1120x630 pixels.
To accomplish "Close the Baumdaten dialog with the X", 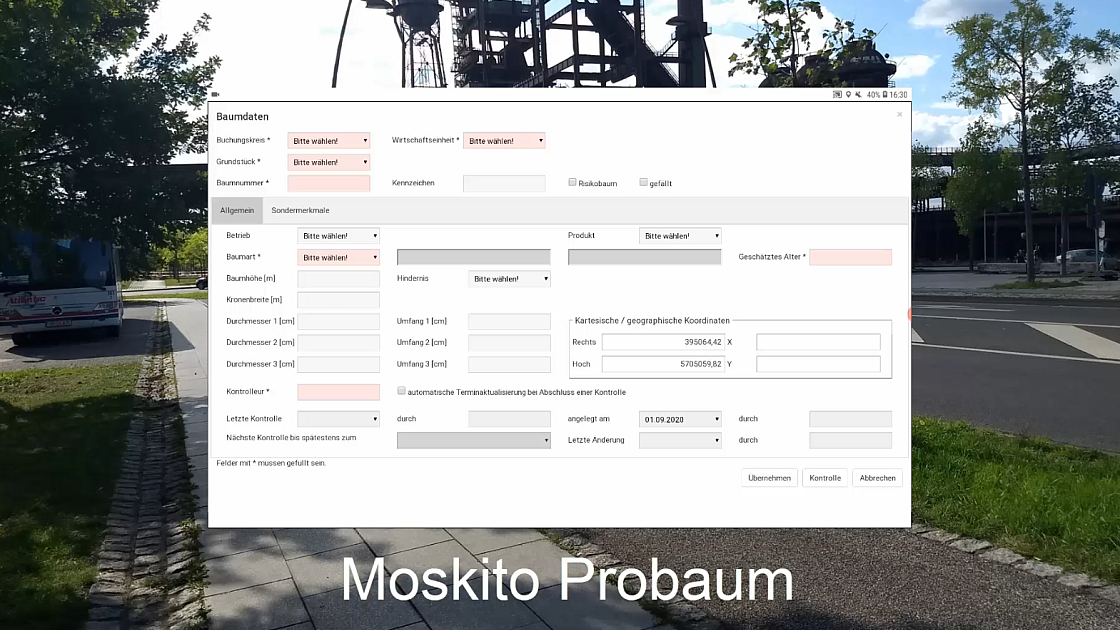I will [x=899, y=115].
